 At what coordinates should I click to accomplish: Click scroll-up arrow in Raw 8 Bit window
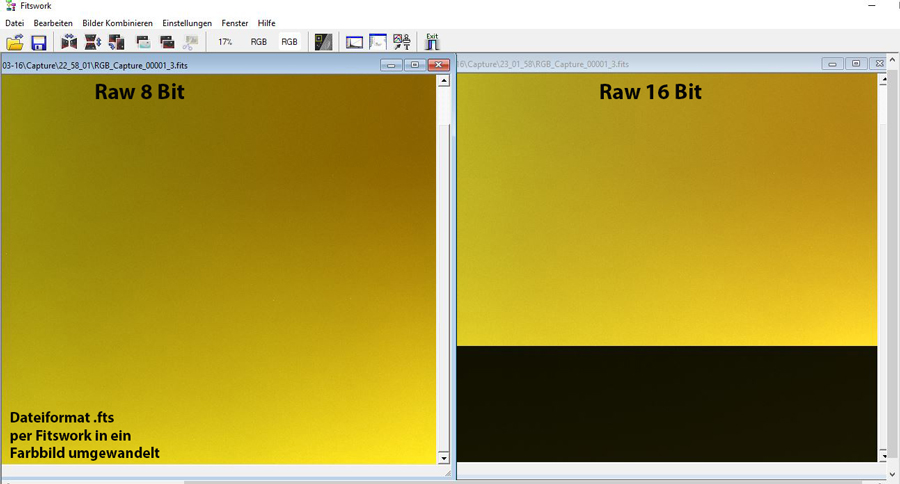443,81
